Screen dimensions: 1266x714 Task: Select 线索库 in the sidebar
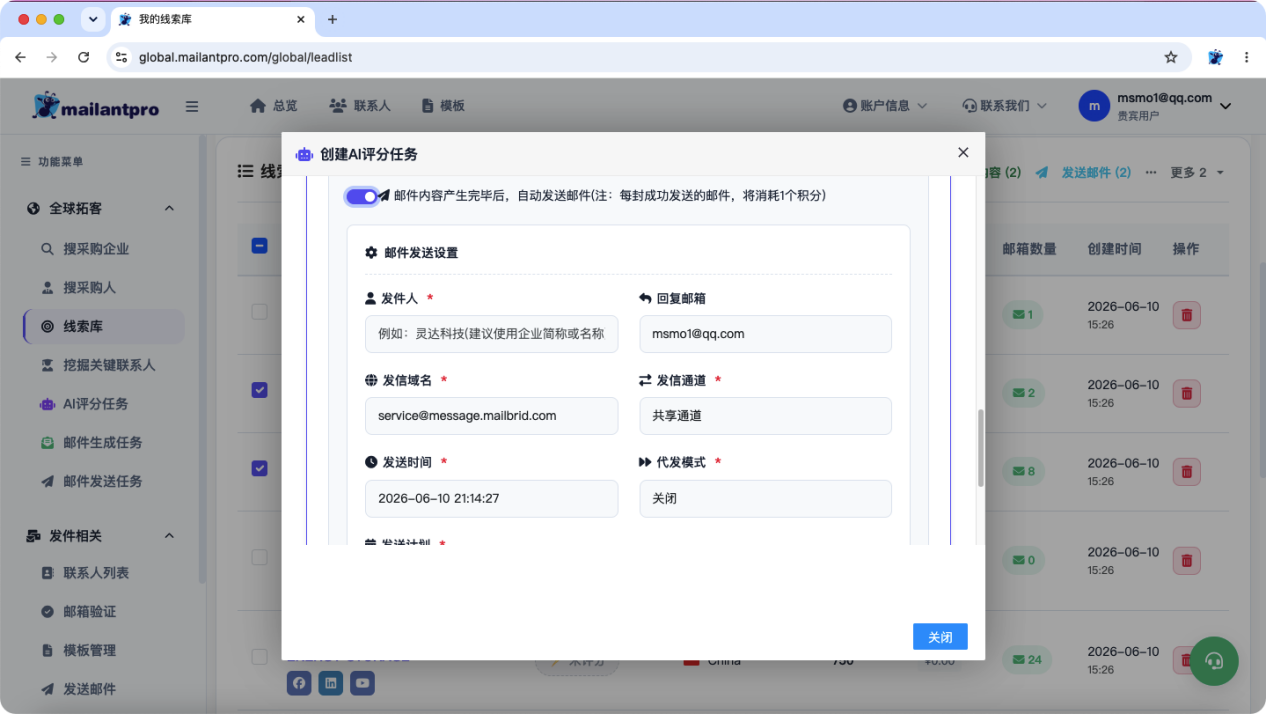pyautogui.click(x=104, y=327)
